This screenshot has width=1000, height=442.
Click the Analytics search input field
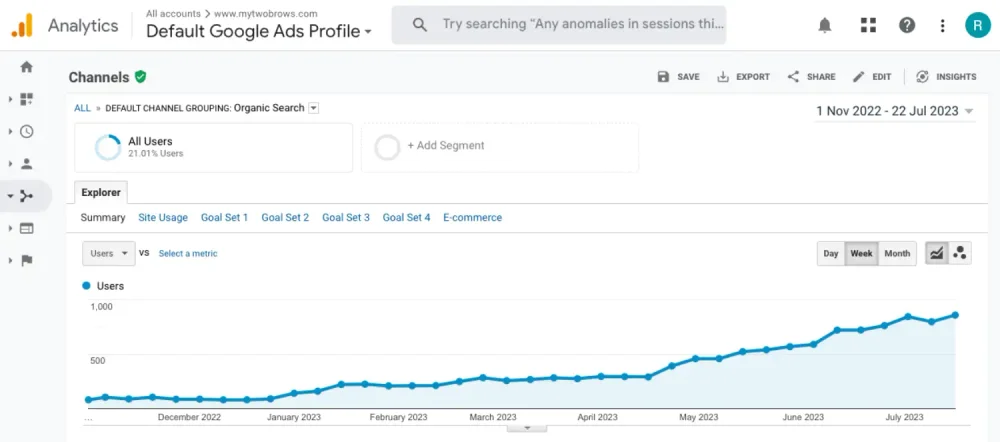580,25
